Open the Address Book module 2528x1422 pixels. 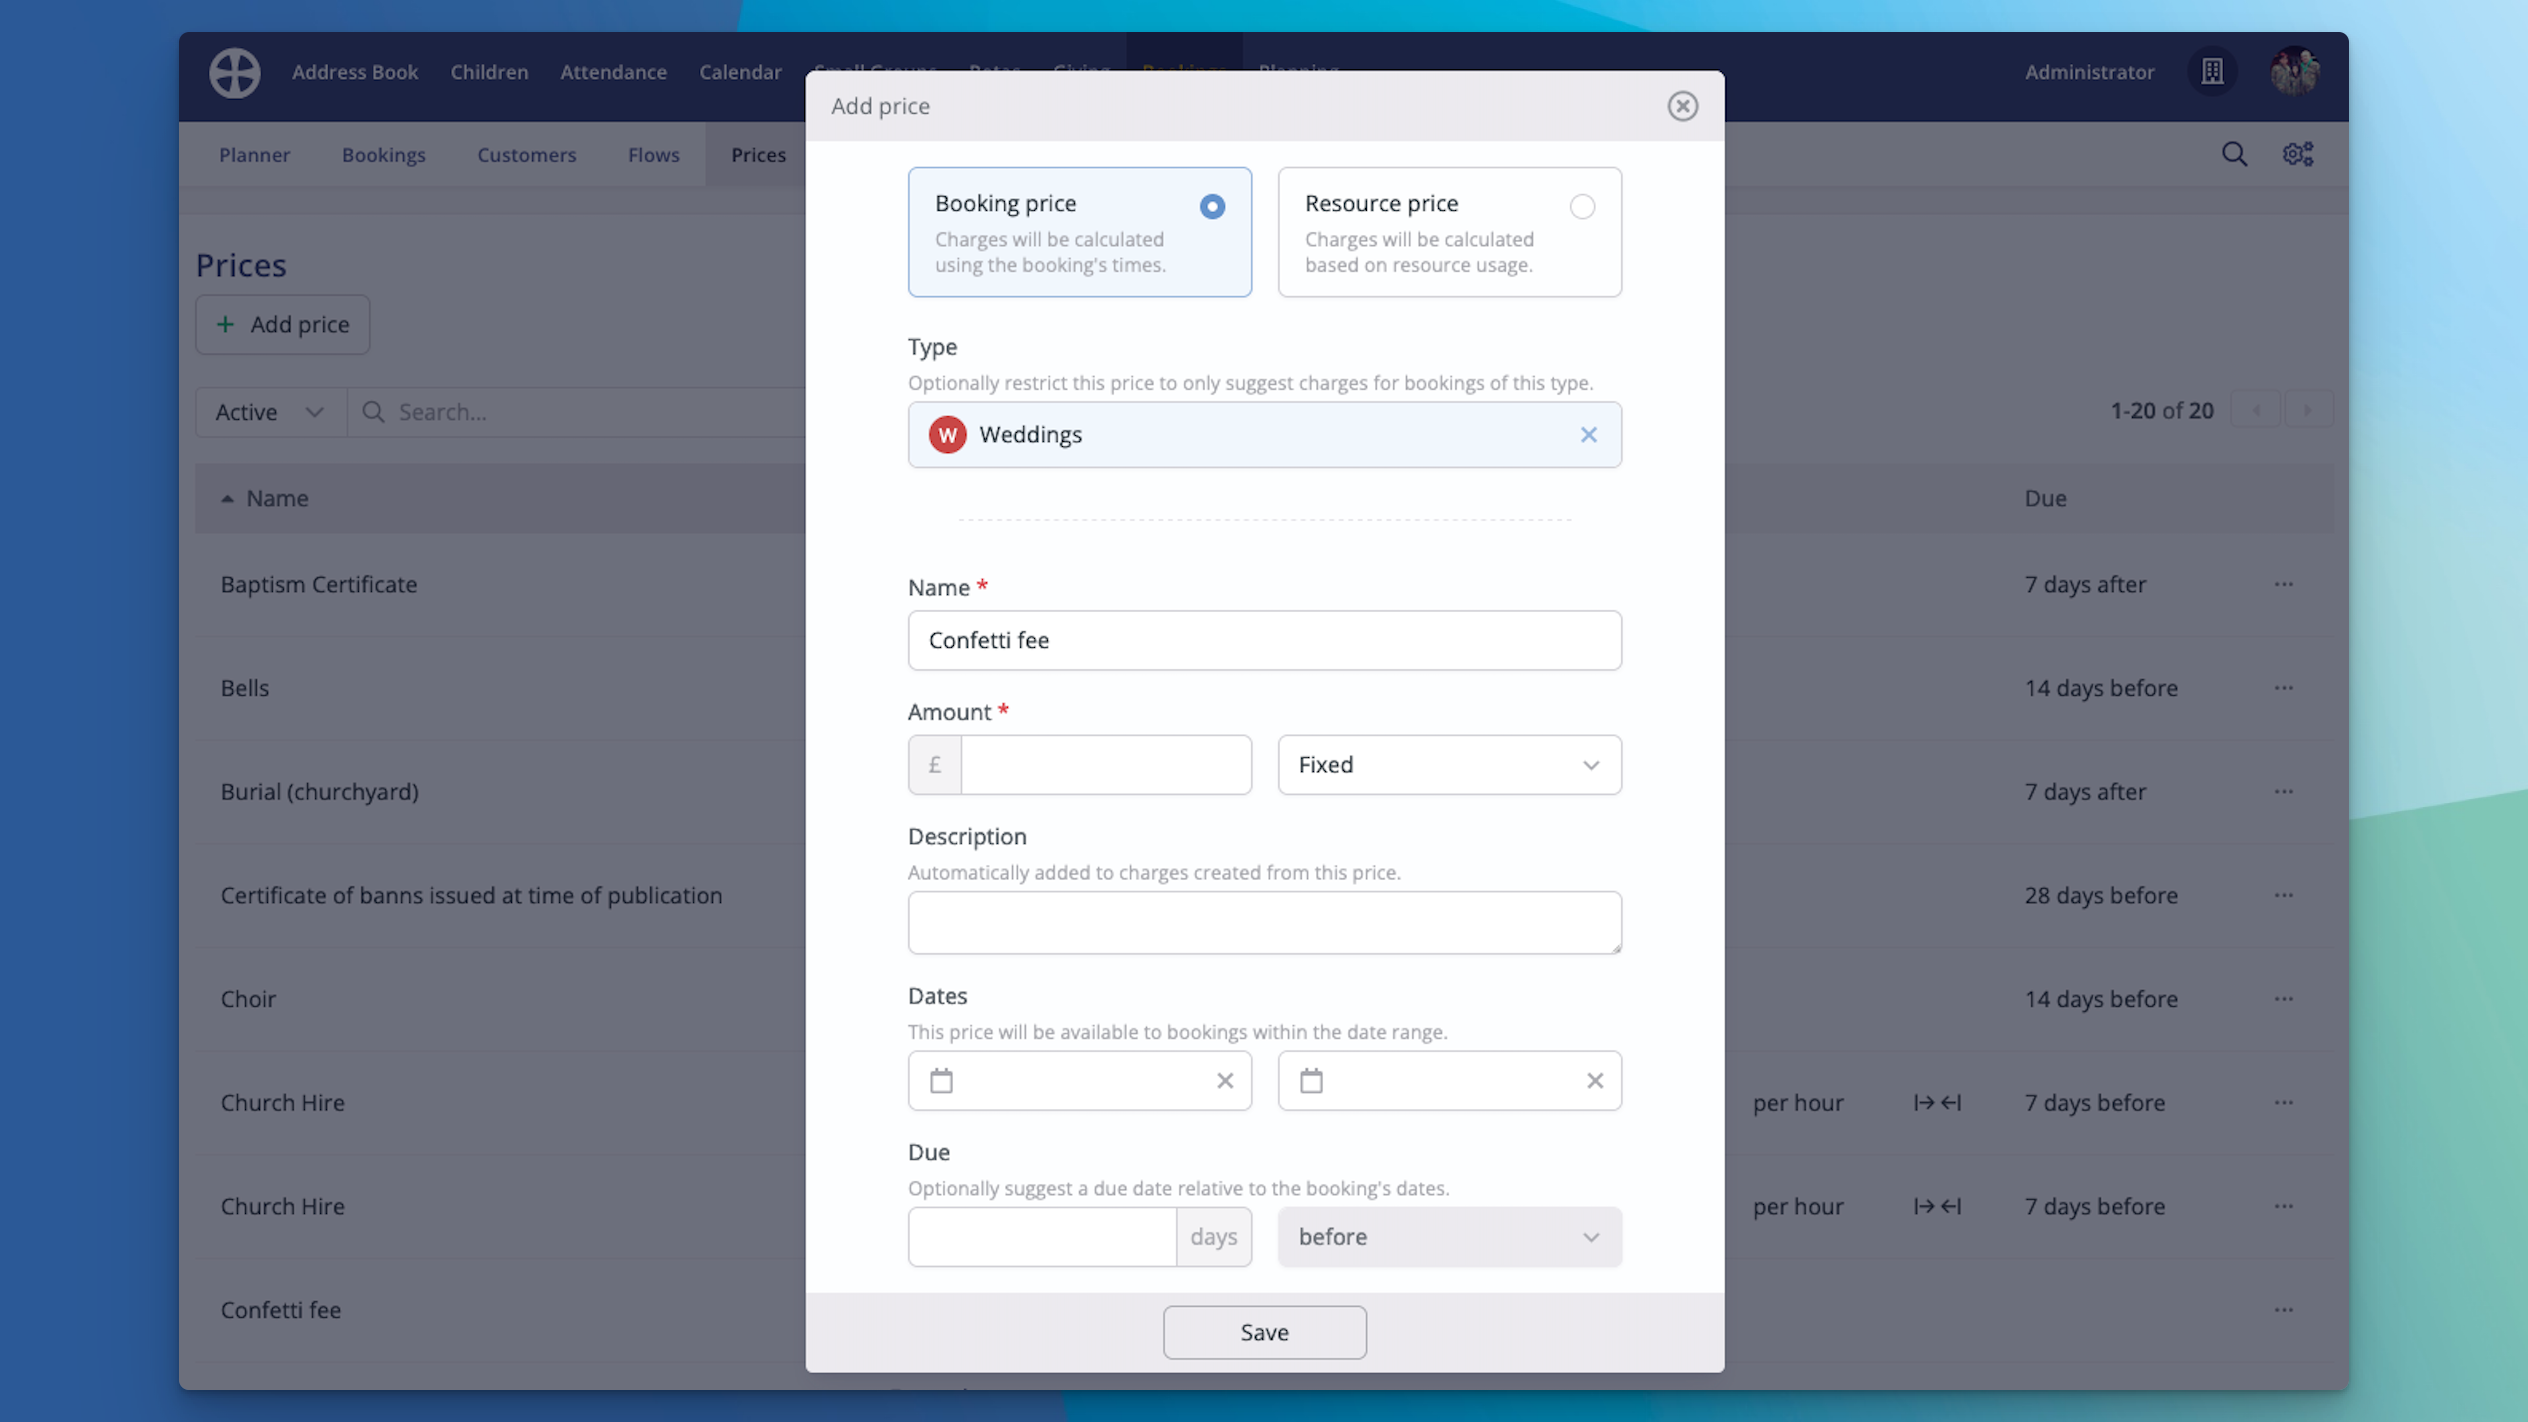pyautogui.click(x=354, y=72)
